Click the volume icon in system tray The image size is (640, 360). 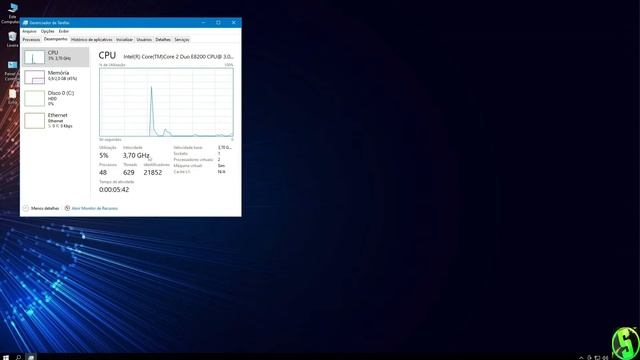[x=605, y=358]
